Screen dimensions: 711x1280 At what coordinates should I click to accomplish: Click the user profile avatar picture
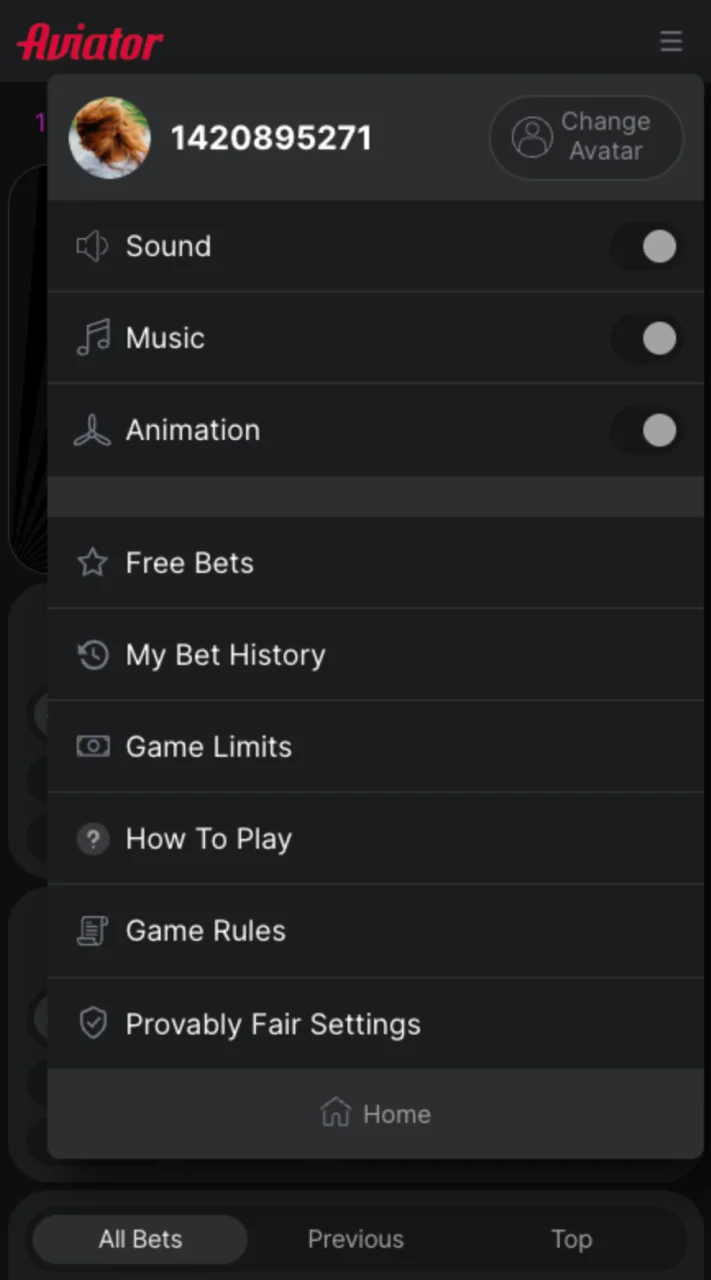(x=110, y=138)
